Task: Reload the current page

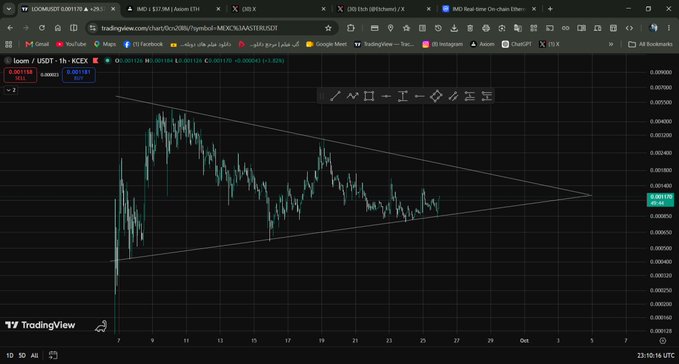Action: (42, 28)
